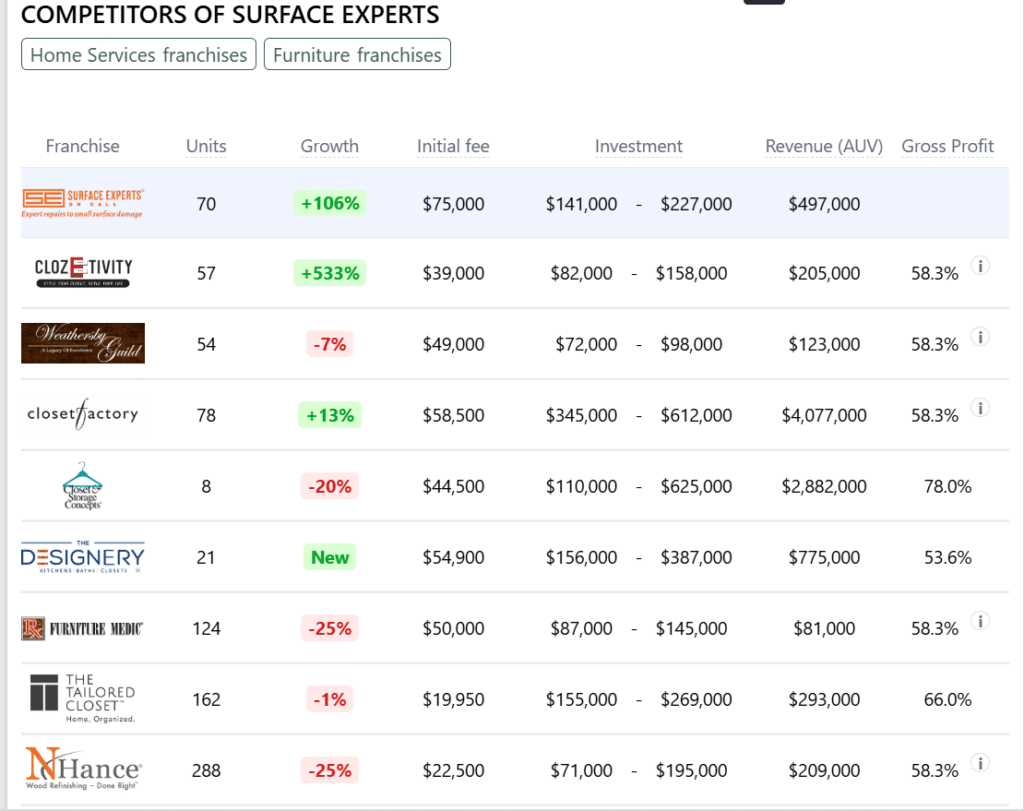
Task: Open Closet & Storage Concepts hanger logo
Action: [x=82, y=485]
